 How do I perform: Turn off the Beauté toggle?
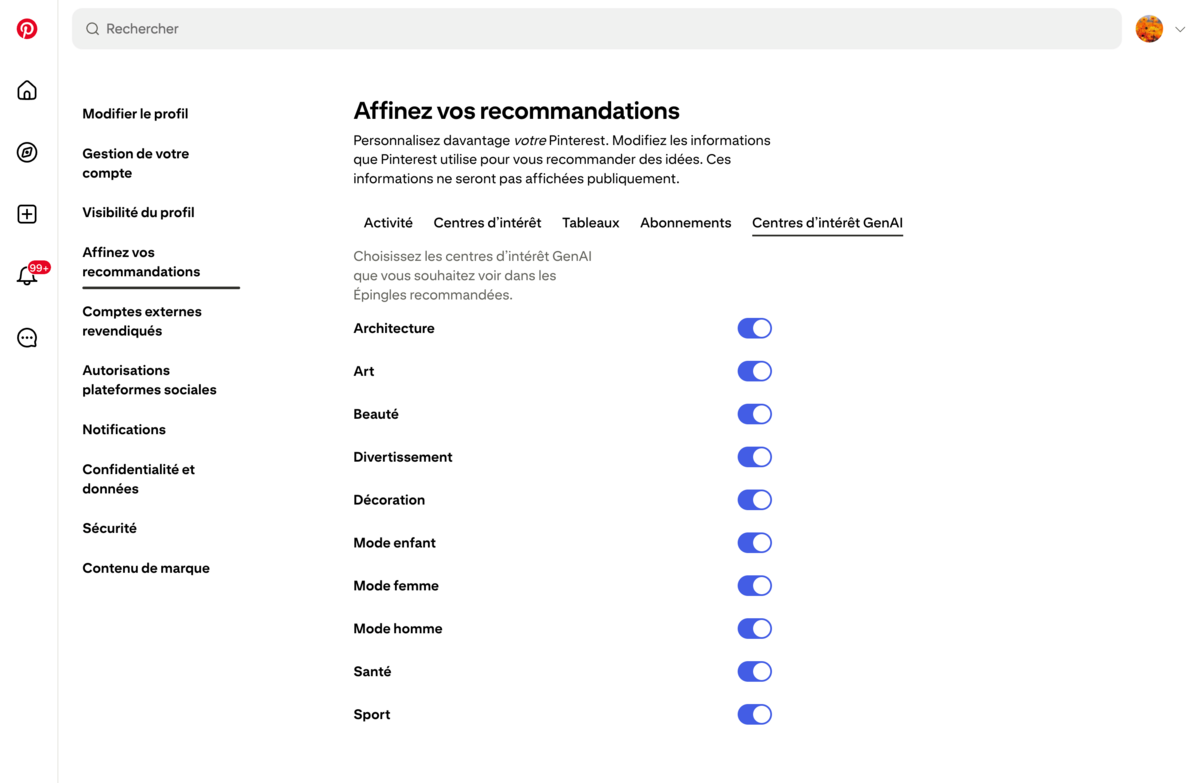[754, 414]
